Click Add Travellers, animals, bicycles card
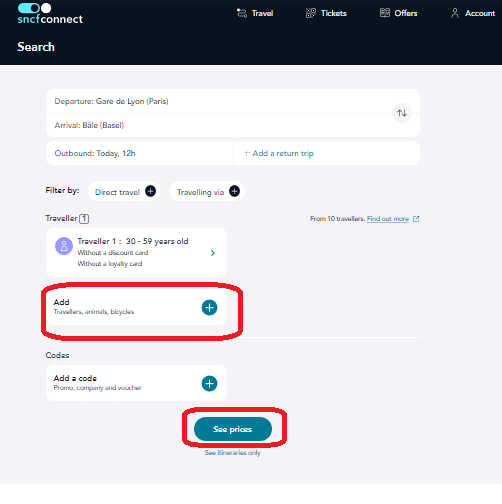The height and width of the screenshot is (504, 502). (136, 307)
